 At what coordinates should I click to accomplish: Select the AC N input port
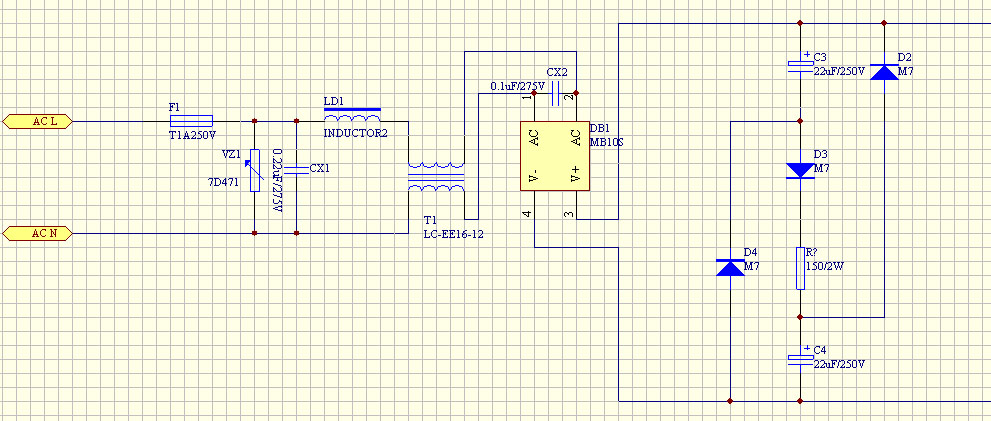point(37,234)
